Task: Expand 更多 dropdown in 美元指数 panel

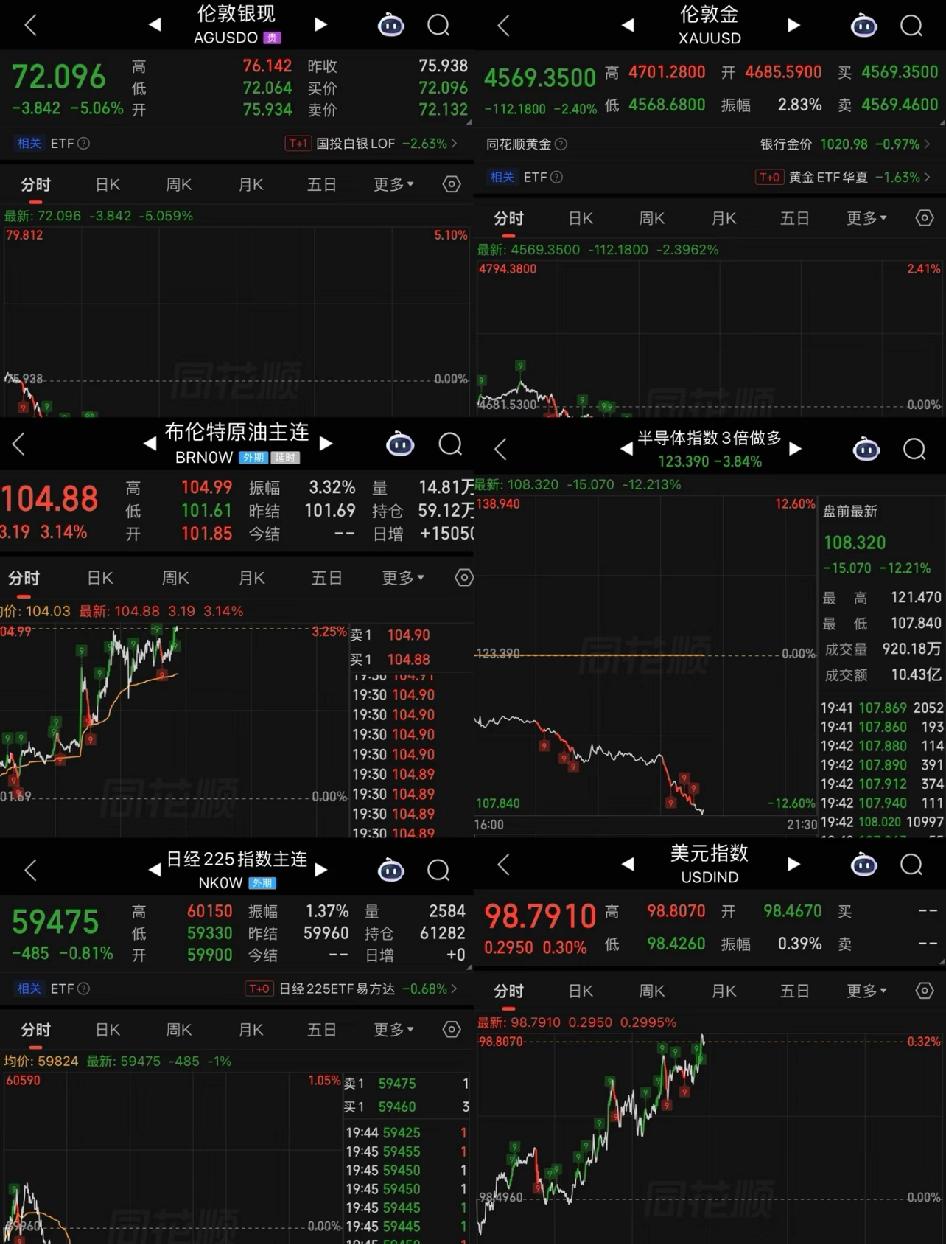Action: point(867,990)
